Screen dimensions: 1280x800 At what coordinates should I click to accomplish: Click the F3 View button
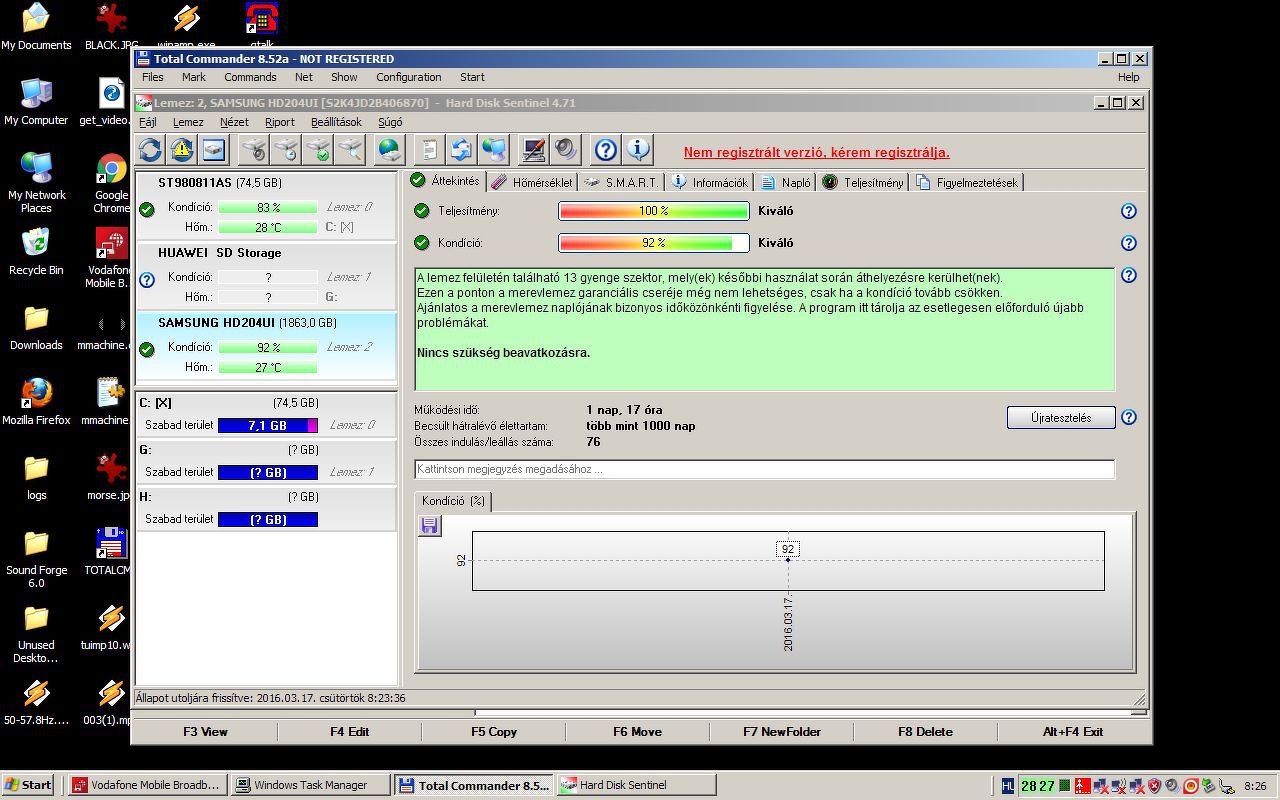coord(205,732)
